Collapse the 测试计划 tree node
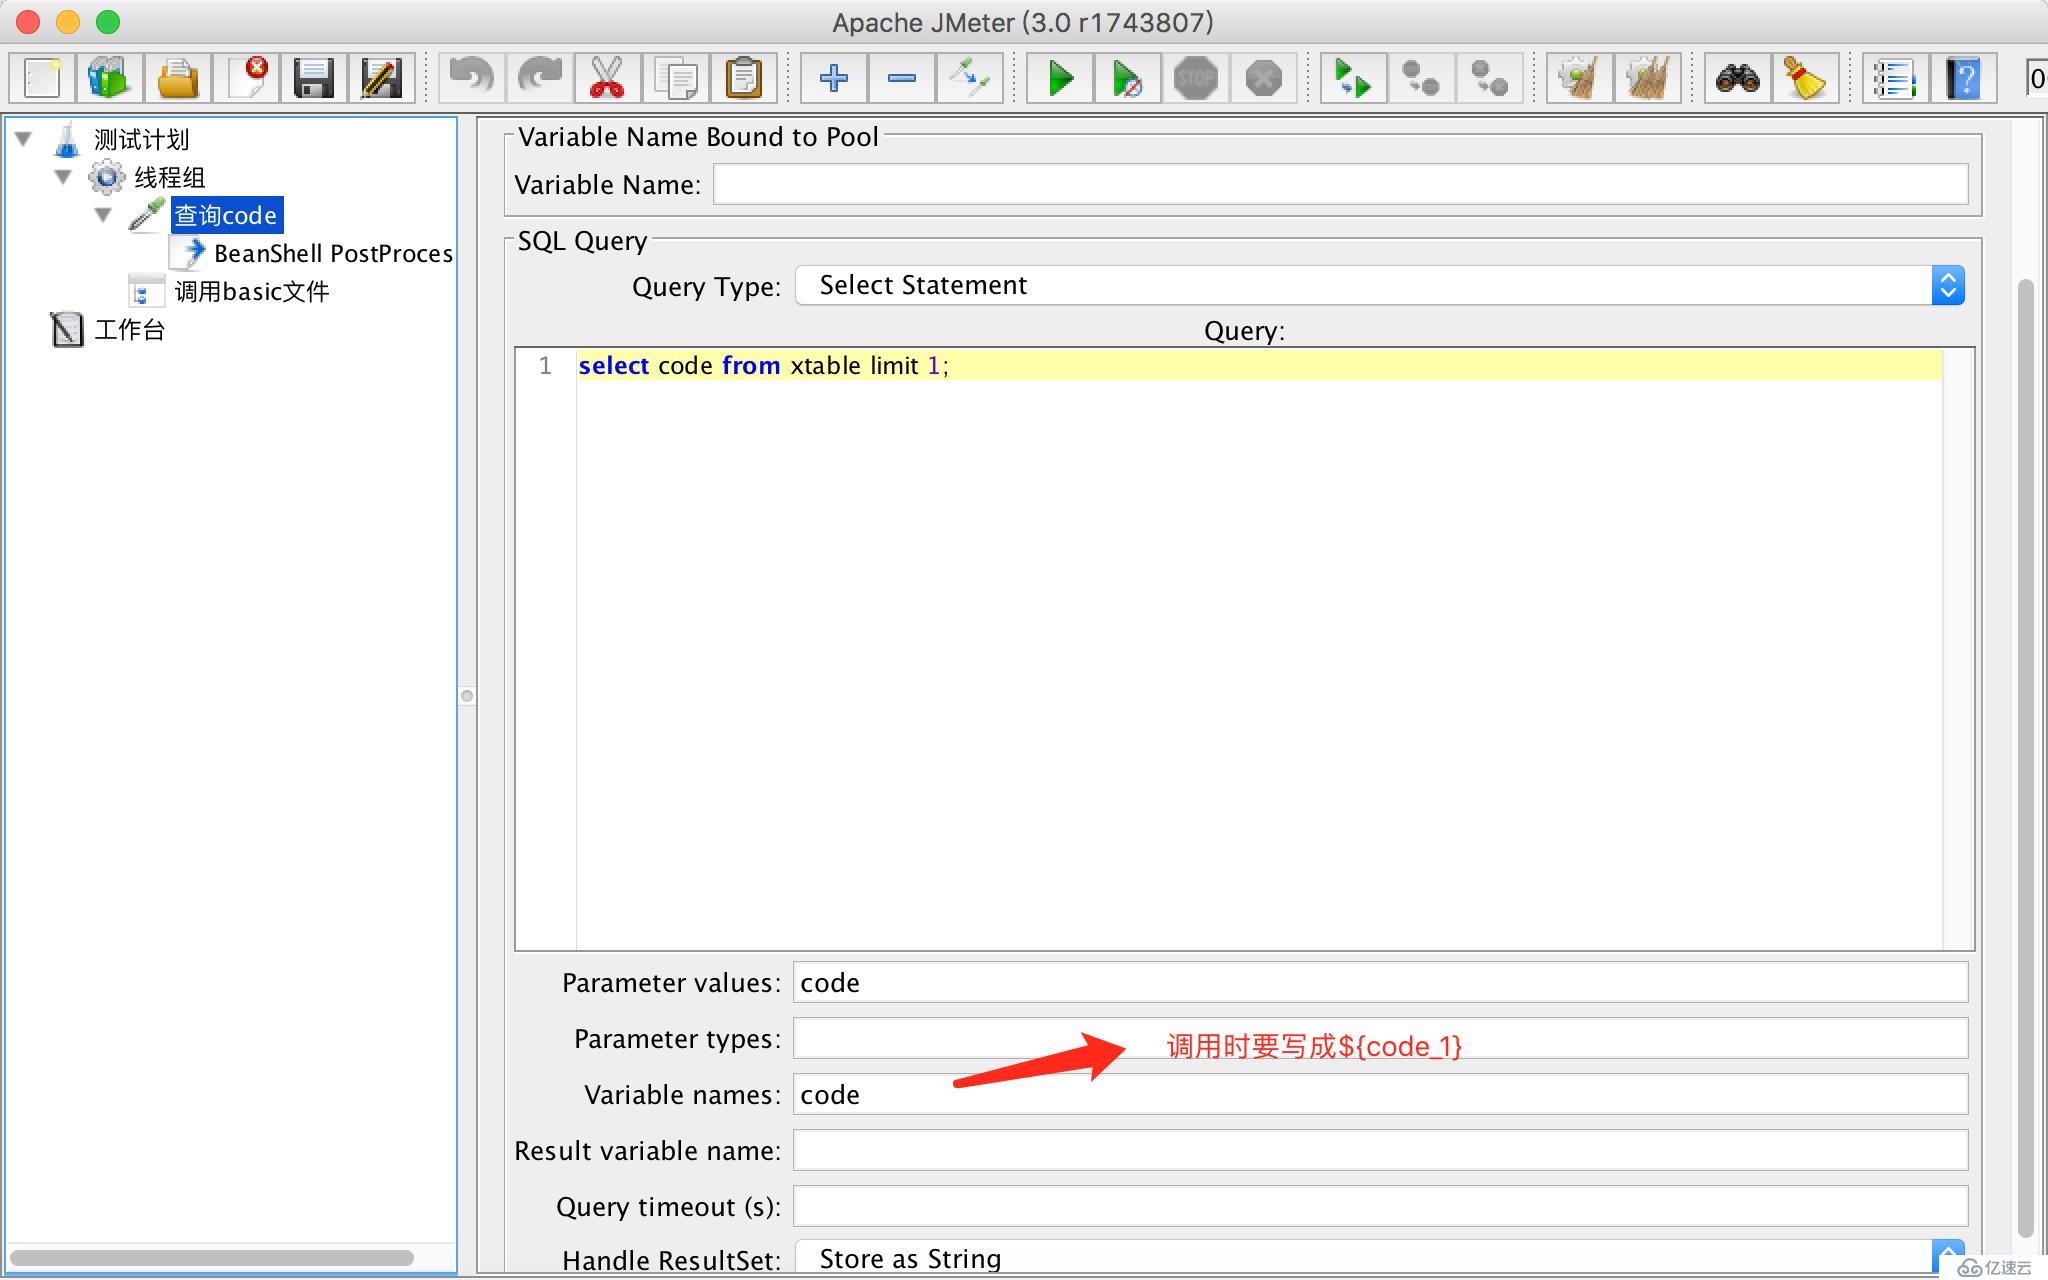The height and width of the screenshot is (1280, 2048). [24, 139]
